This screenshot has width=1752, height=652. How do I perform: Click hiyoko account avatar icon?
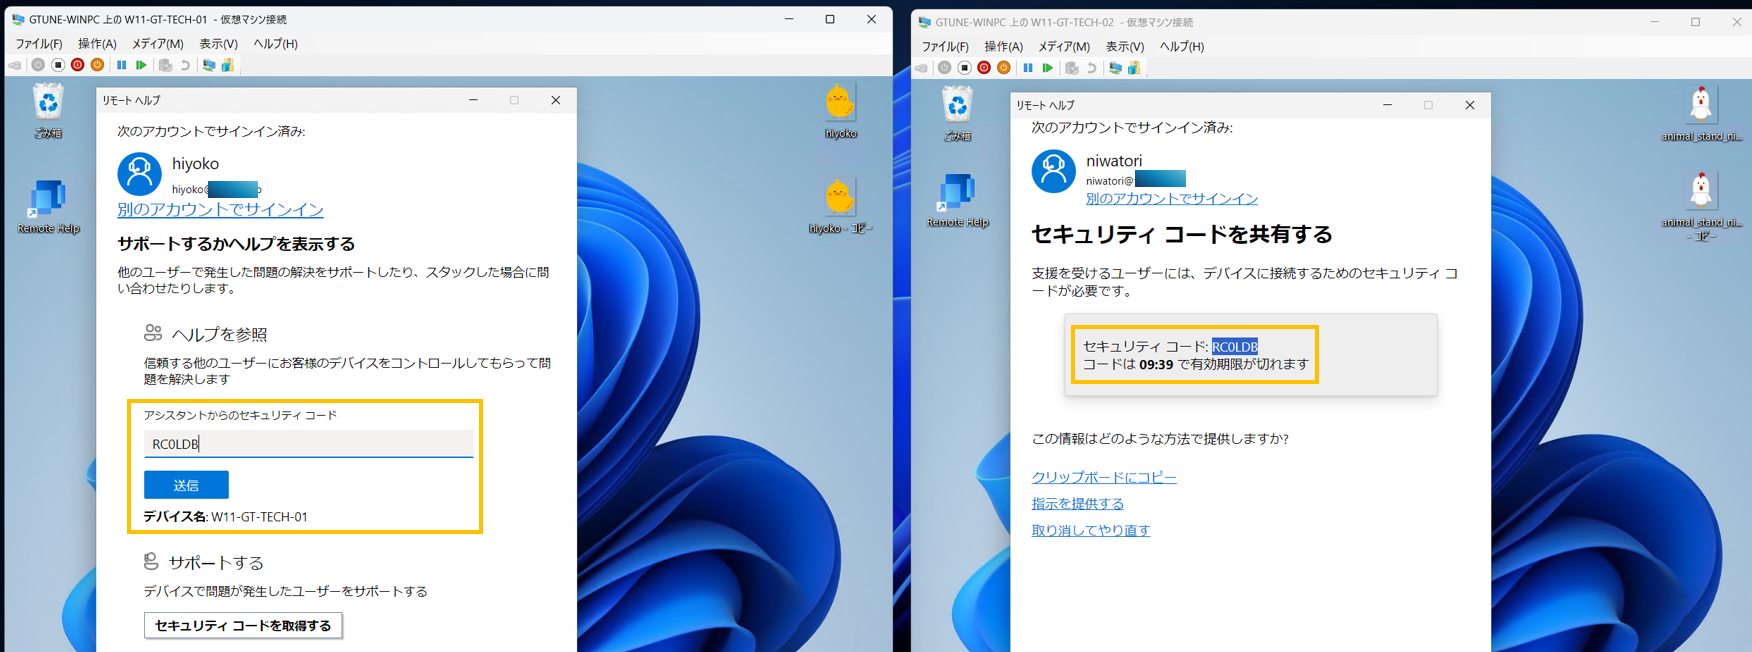point(140,174)
